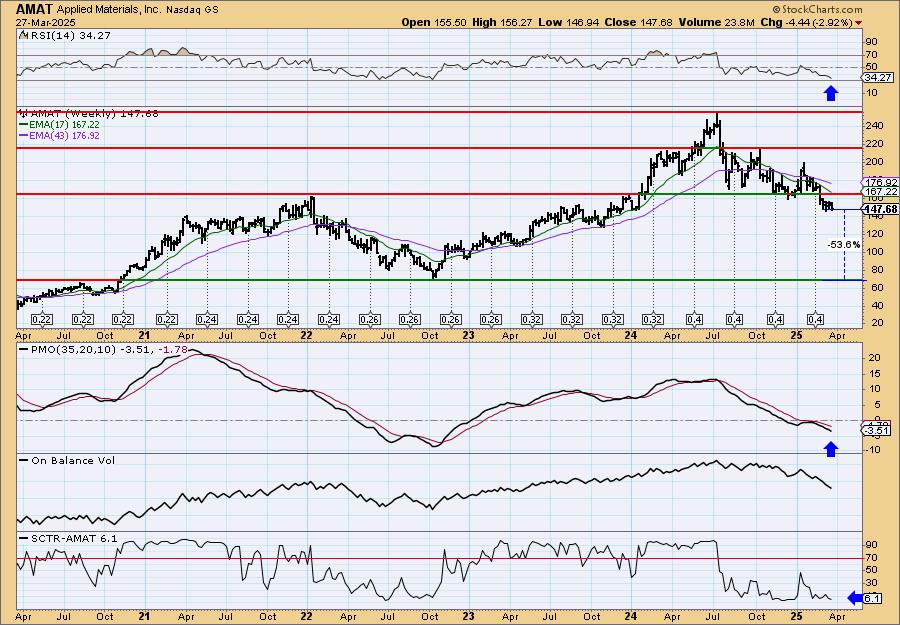Click the 200 price axis label
Viewport: 900px width, 625px height.
[x=875, y=162]
